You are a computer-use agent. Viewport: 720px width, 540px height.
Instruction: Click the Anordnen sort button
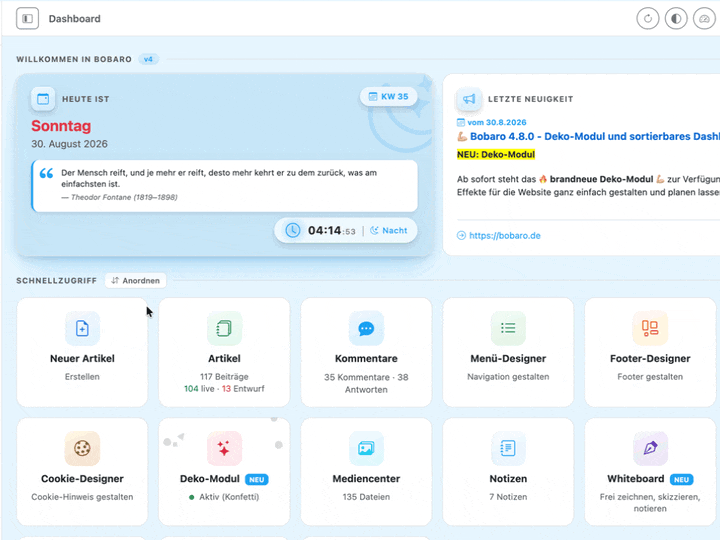[135, 281]
